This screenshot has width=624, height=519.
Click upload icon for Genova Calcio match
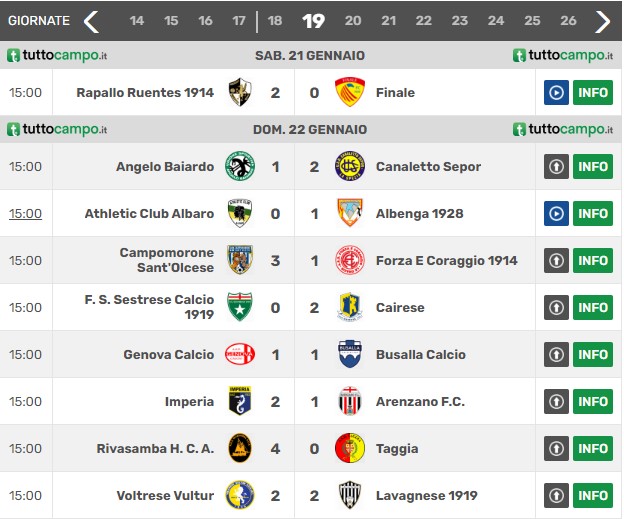(x=556, y=354)
